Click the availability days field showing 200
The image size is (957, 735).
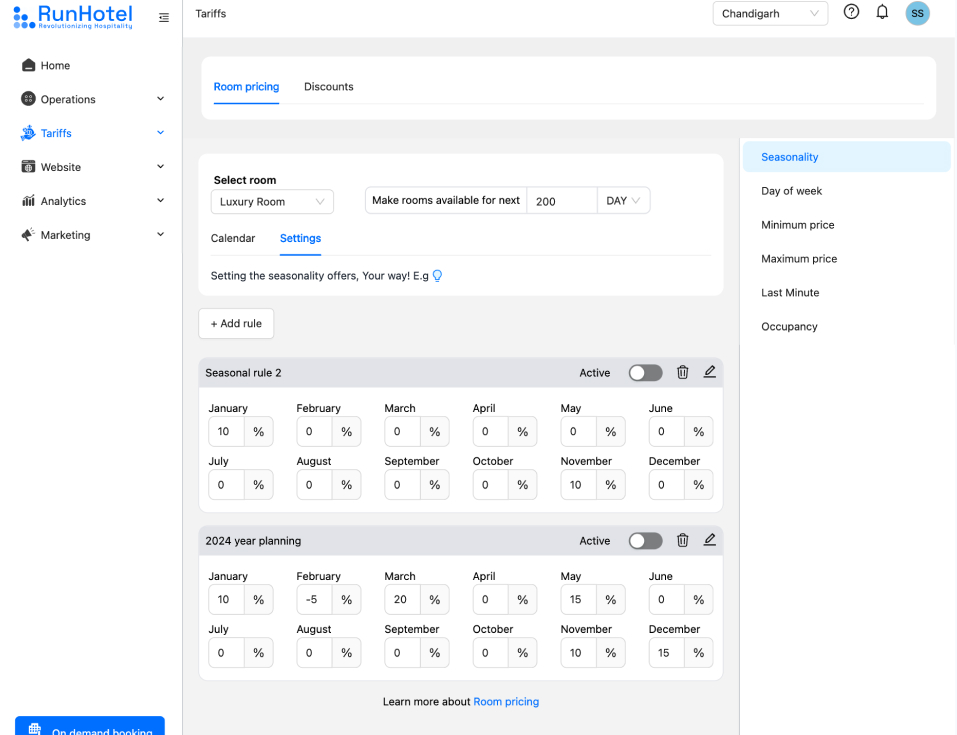562,201
